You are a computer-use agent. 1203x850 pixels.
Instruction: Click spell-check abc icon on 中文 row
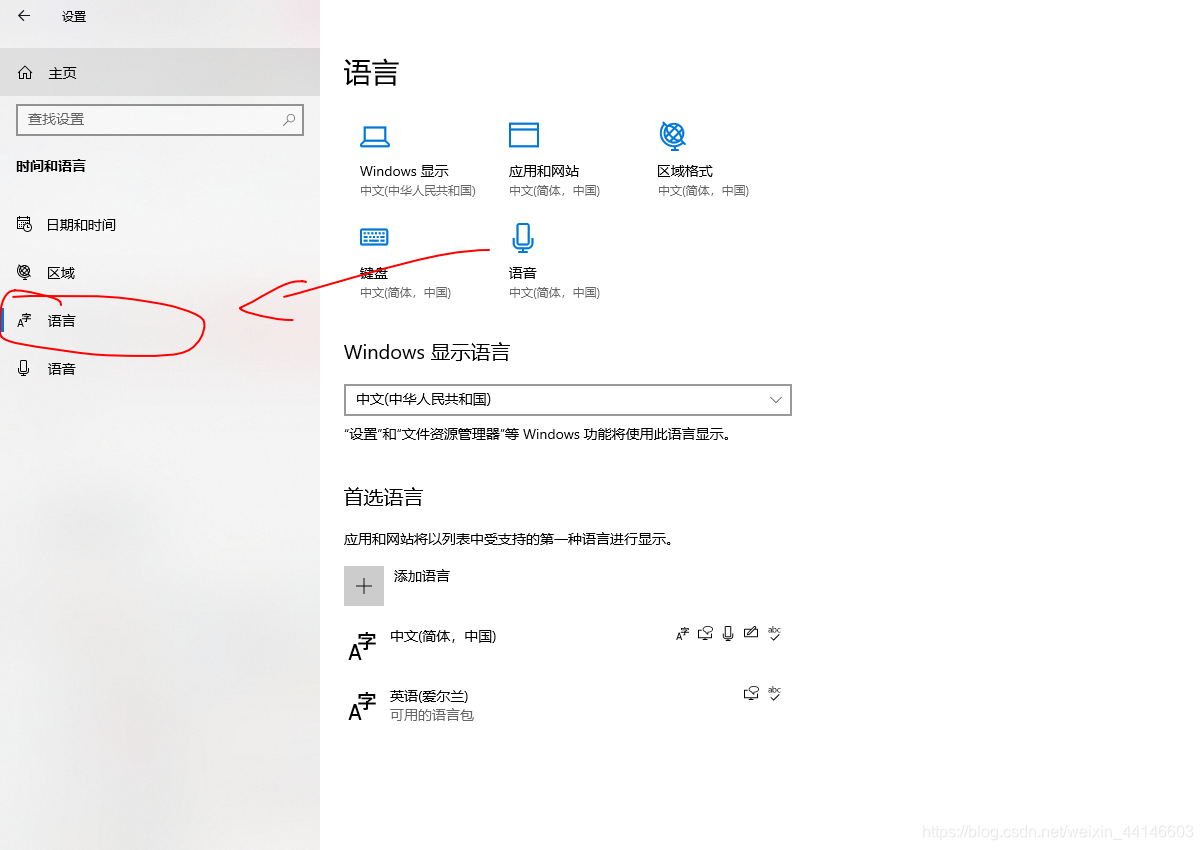(774, 633)
